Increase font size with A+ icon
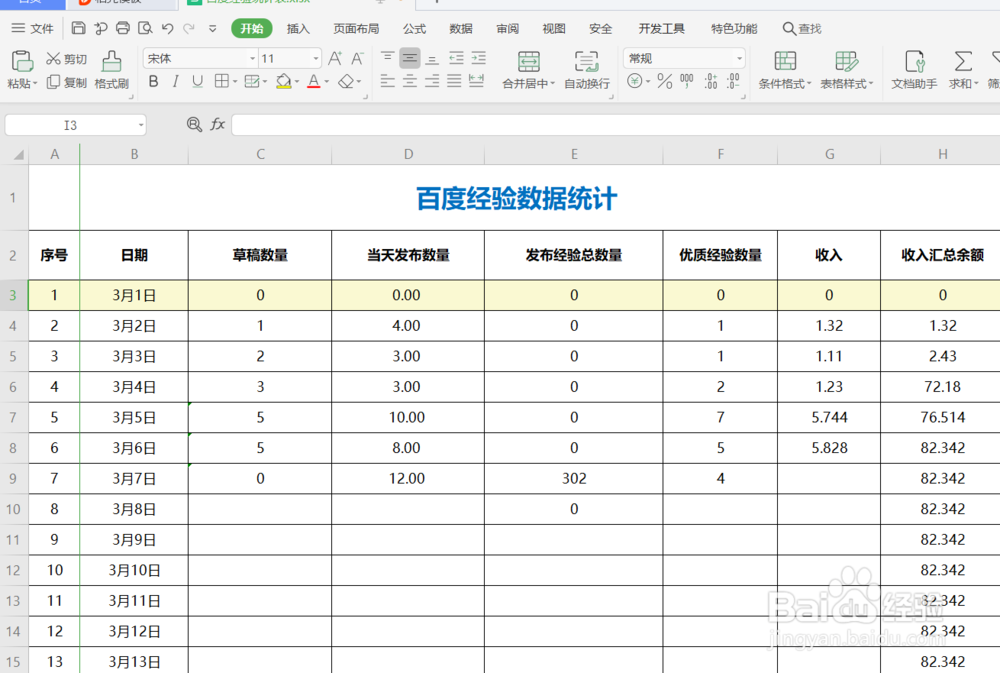 (x=335, y=59)
